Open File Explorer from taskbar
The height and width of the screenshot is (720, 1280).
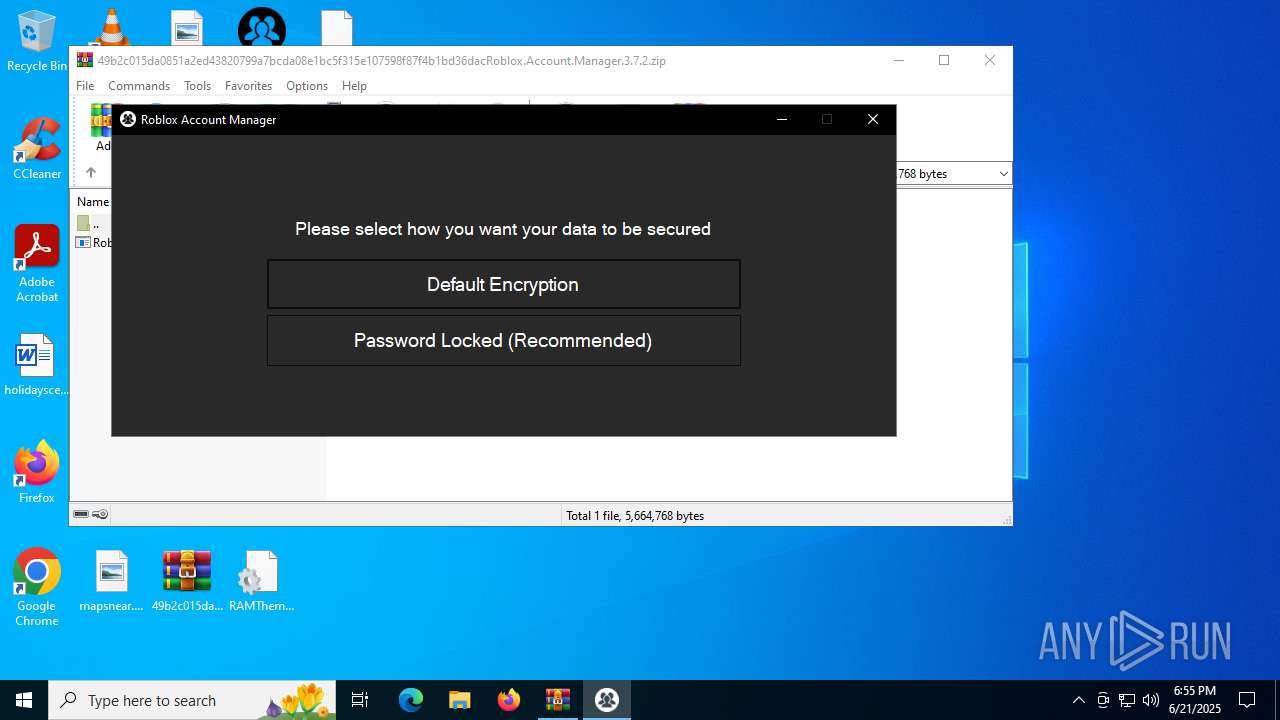tap(460, 700)
